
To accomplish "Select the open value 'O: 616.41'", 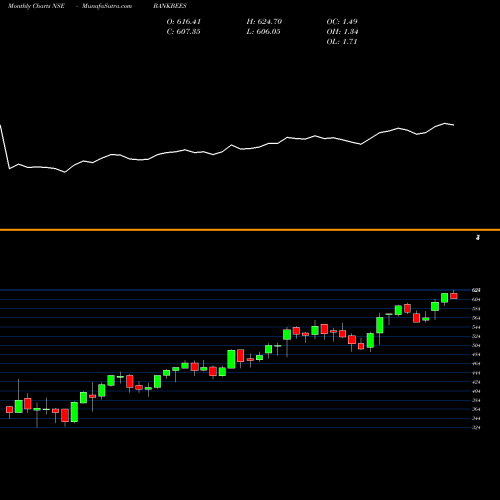I will [184, 22].
